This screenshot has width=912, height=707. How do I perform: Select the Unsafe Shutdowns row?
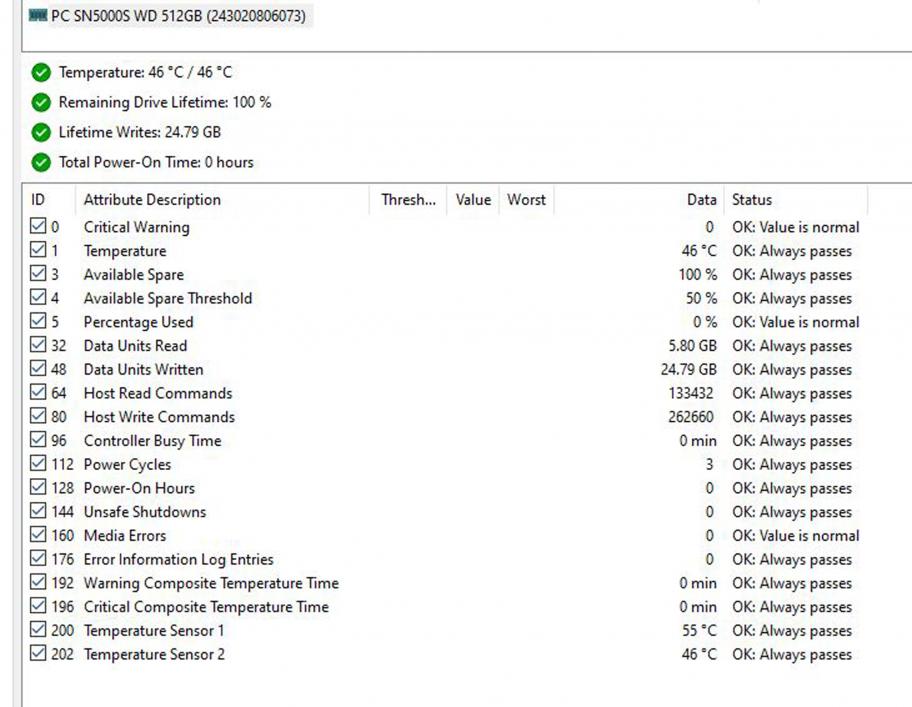tap(145, 512)
